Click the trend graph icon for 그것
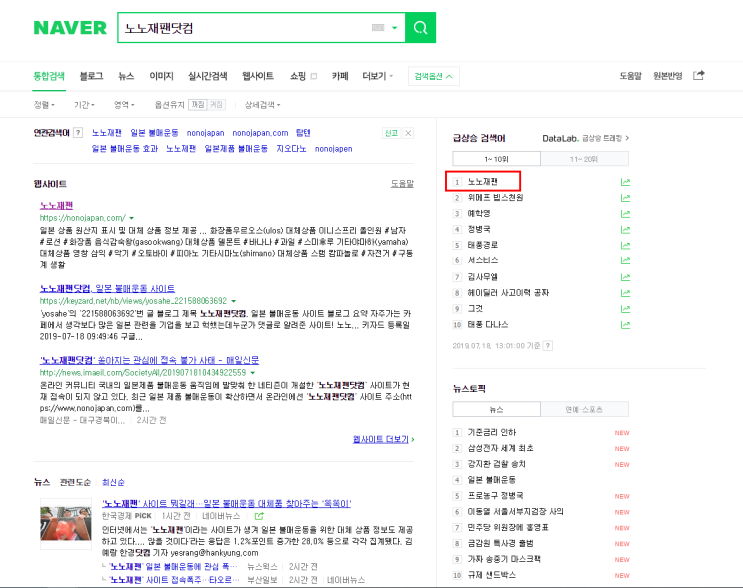Viewport: 743px width, 588px height. (x=625, y=309)
